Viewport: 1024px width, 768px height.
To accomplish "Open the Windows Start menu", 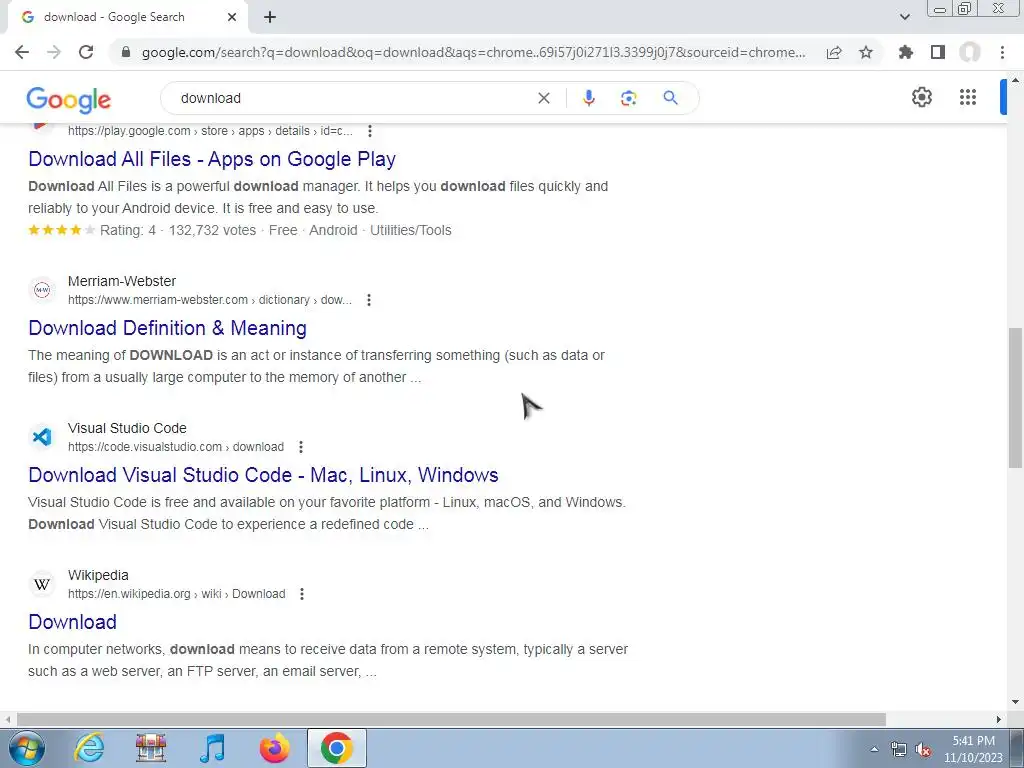I will [x=25, y=748].
